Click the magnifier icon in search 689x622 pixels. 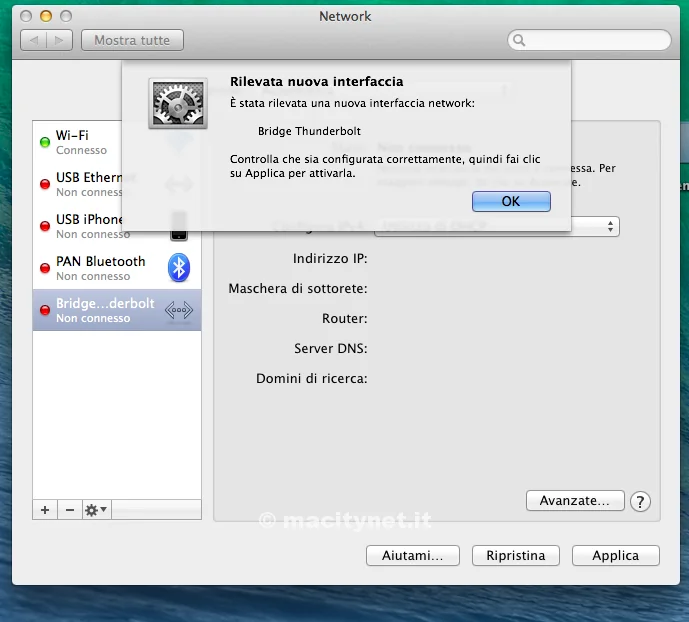(x=519, y=40)
